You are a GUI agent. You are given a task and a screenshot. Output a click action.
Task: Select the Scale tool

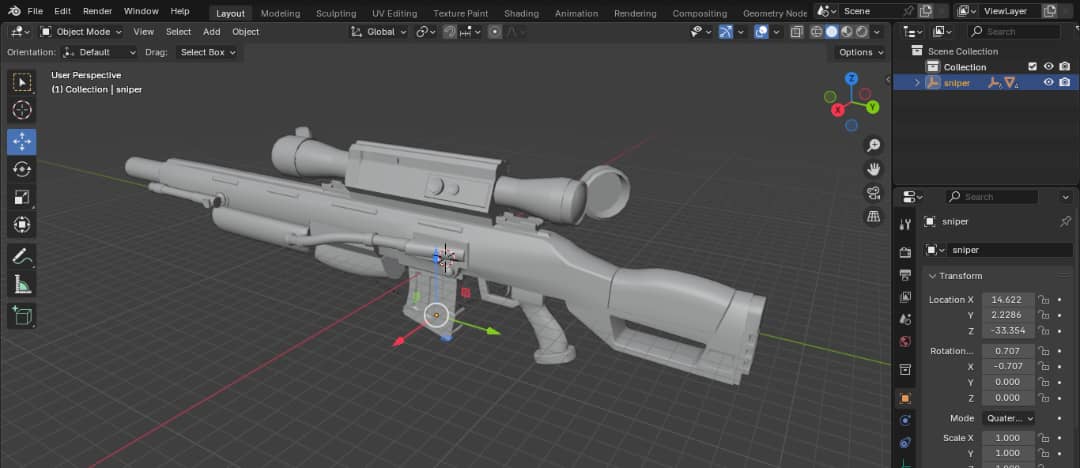(x=22, y=198)
